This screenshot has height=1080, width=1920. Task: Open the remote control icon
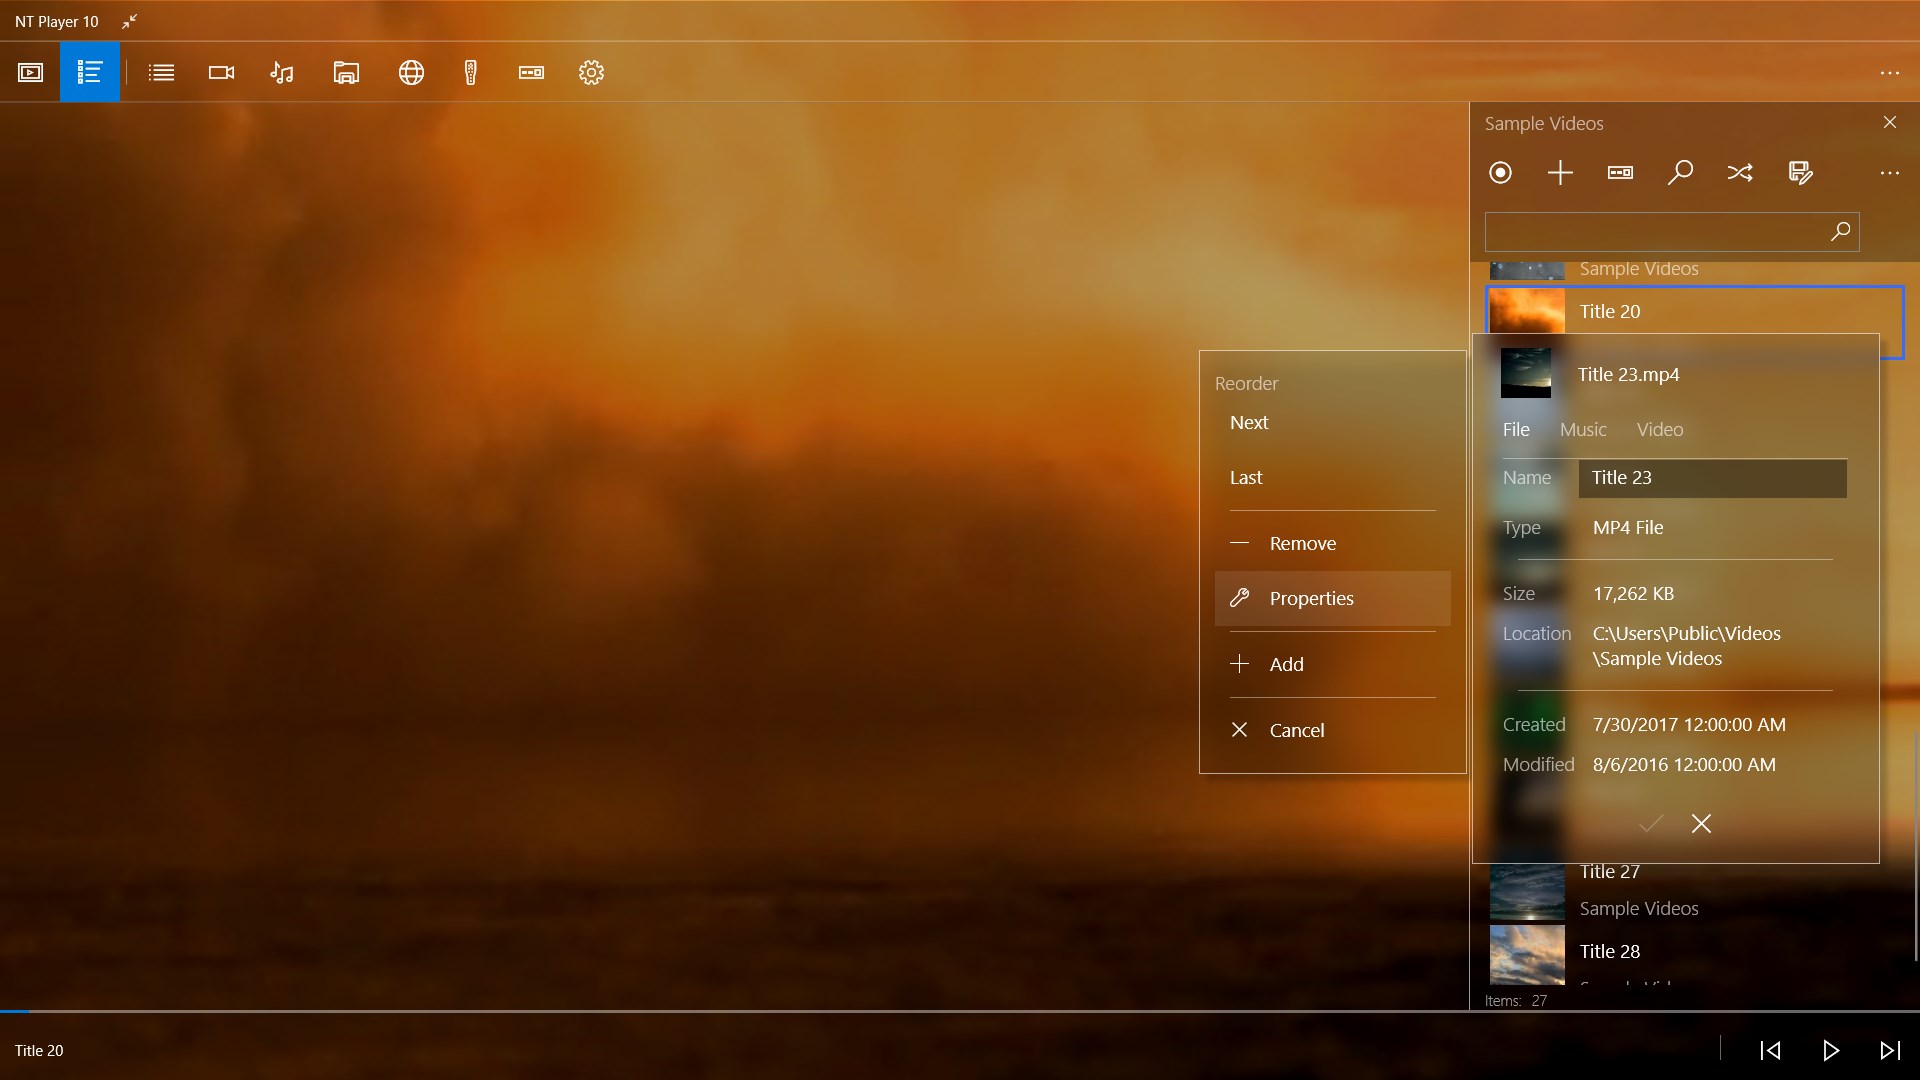pos(471,72)
